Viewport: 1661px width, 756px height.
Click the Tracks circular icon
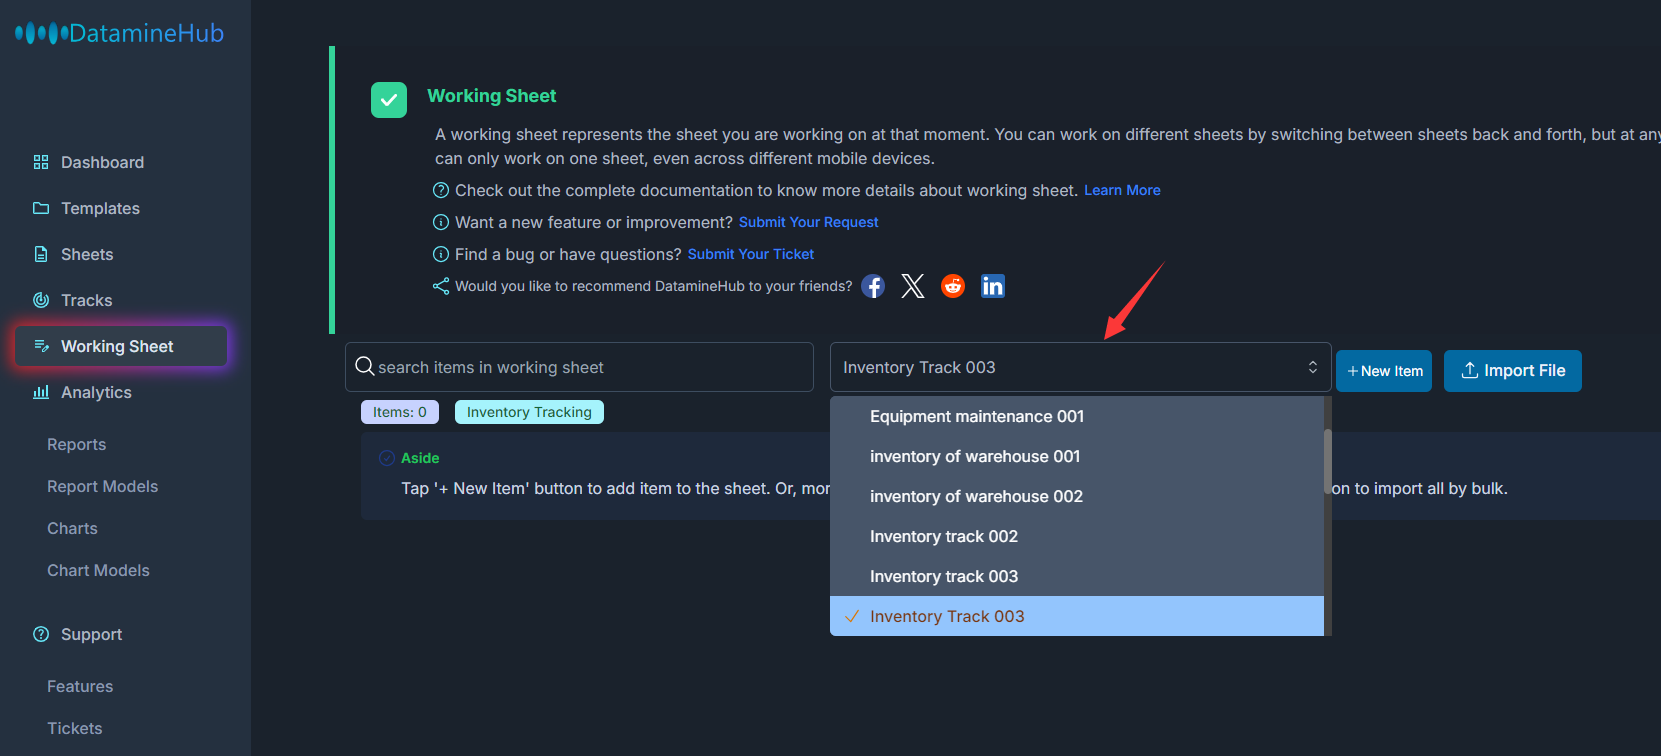pos(41,300)
